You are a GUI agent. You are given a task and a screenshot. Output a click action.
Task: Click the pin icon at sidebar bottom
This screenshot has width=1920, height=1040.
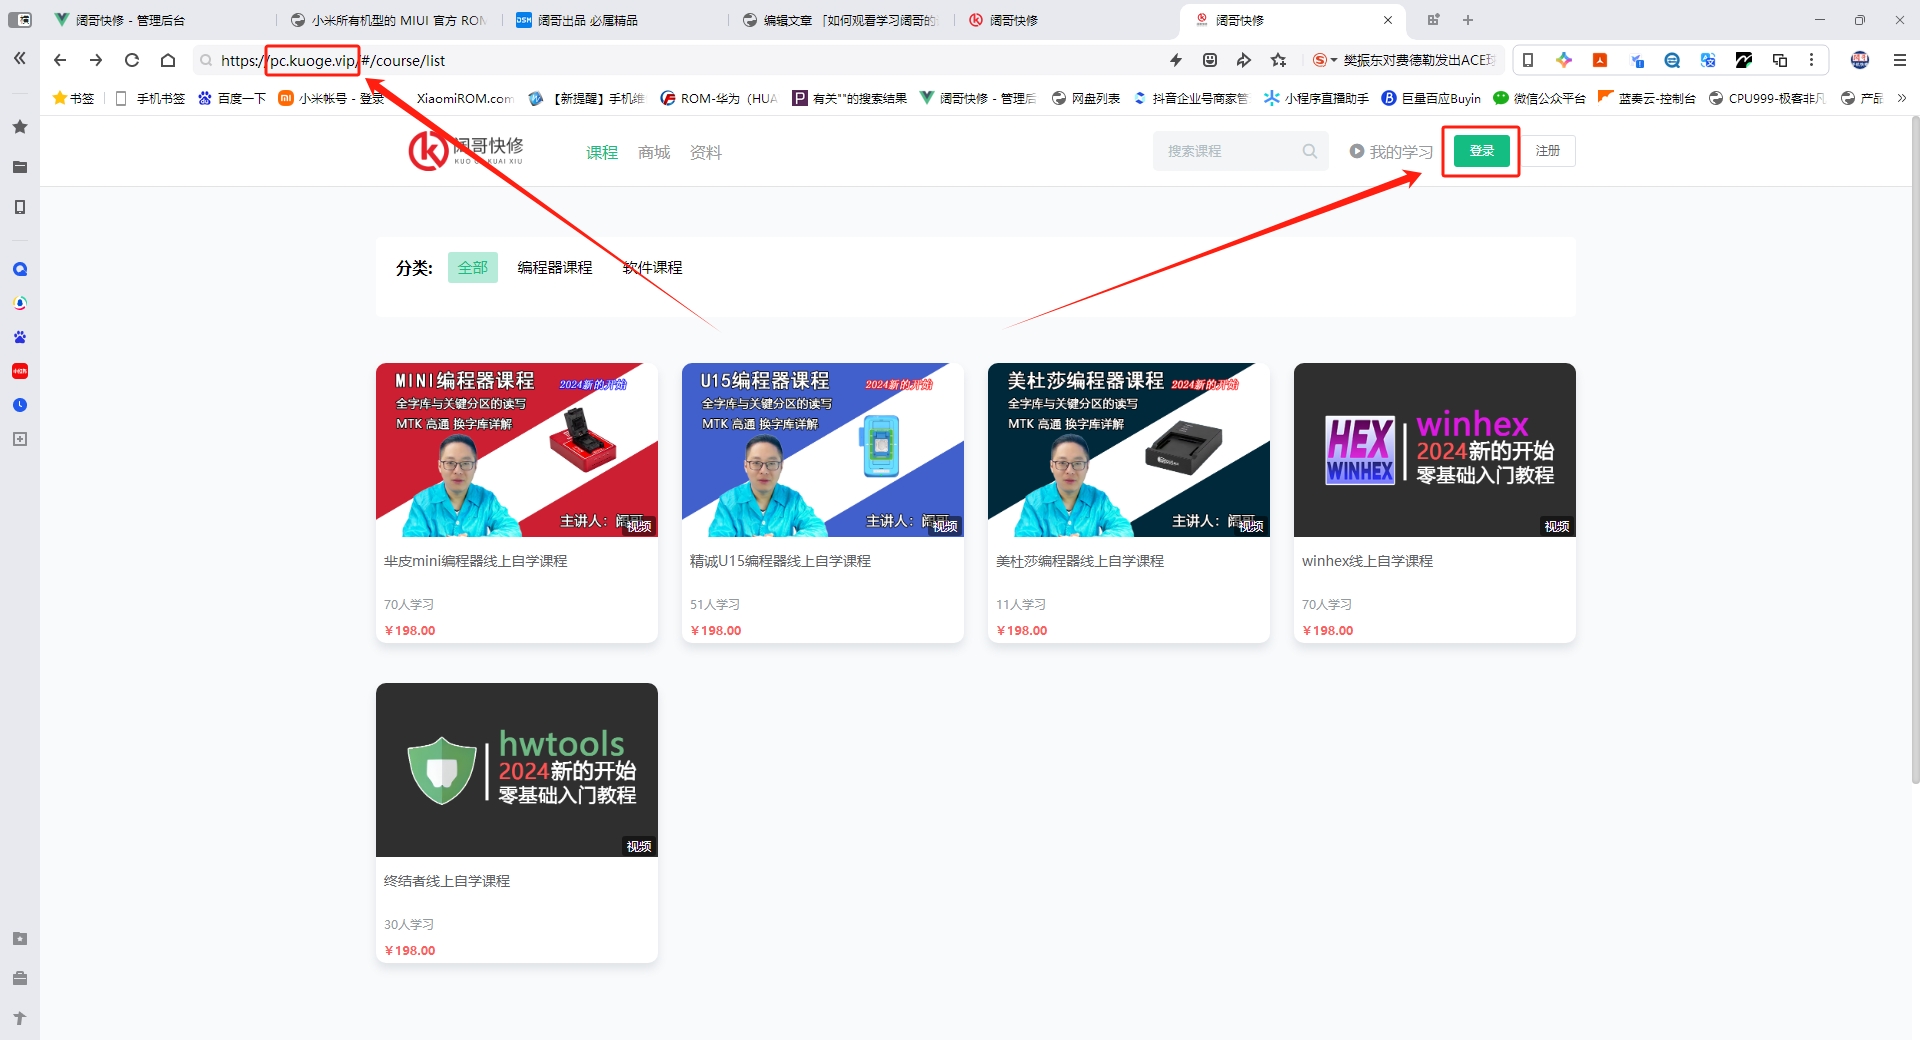tap(20, 1018)
